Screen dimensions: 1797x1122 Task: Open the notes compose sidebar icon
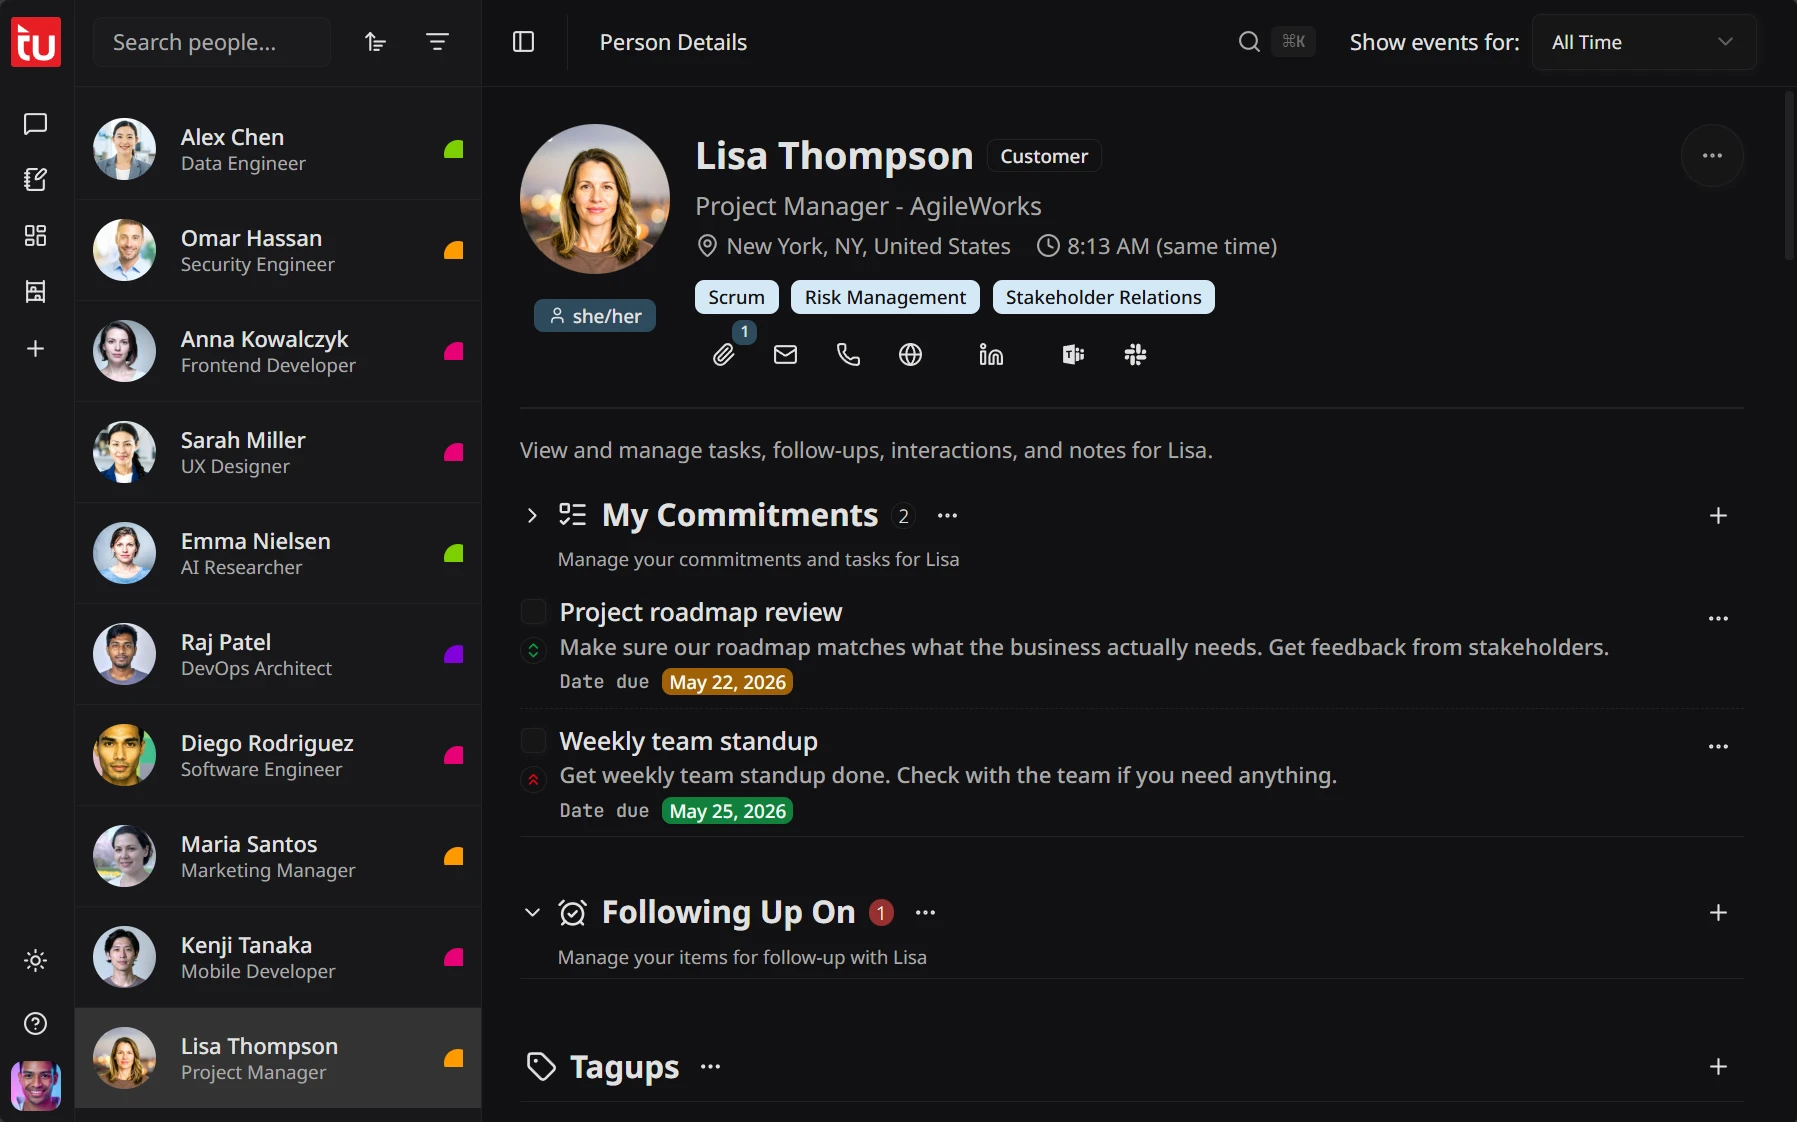[35, 180]
